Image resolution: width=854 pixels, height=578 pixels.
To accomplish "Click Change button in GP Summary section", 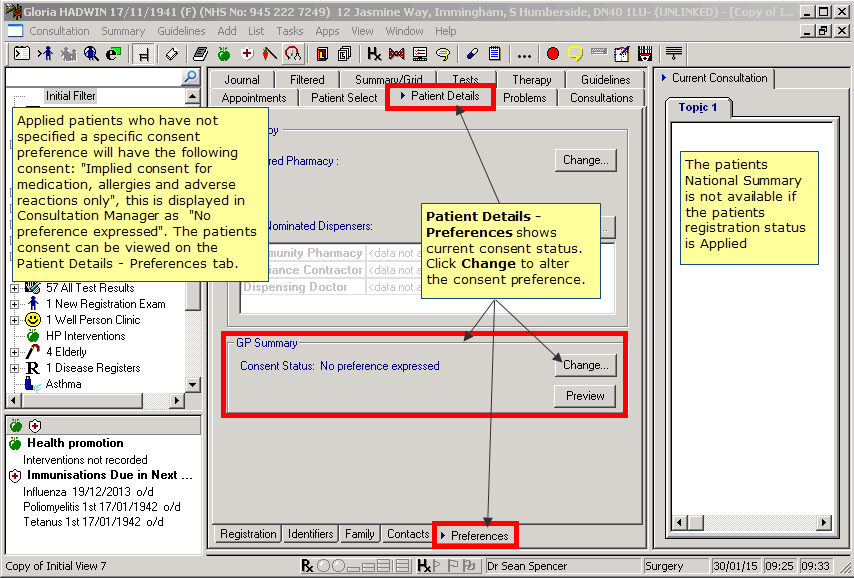I will point(585,365).
